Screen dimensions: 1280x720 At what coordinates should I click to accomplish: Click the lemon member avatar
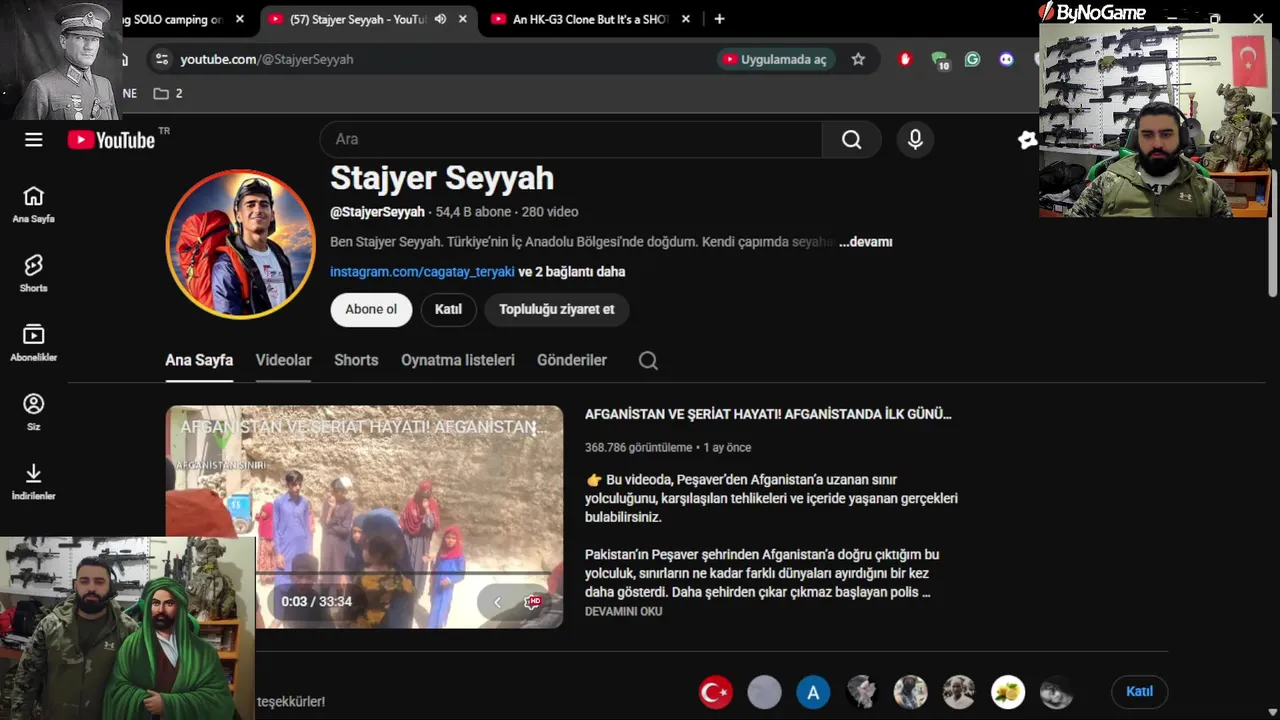click(x=1008, y=692)
